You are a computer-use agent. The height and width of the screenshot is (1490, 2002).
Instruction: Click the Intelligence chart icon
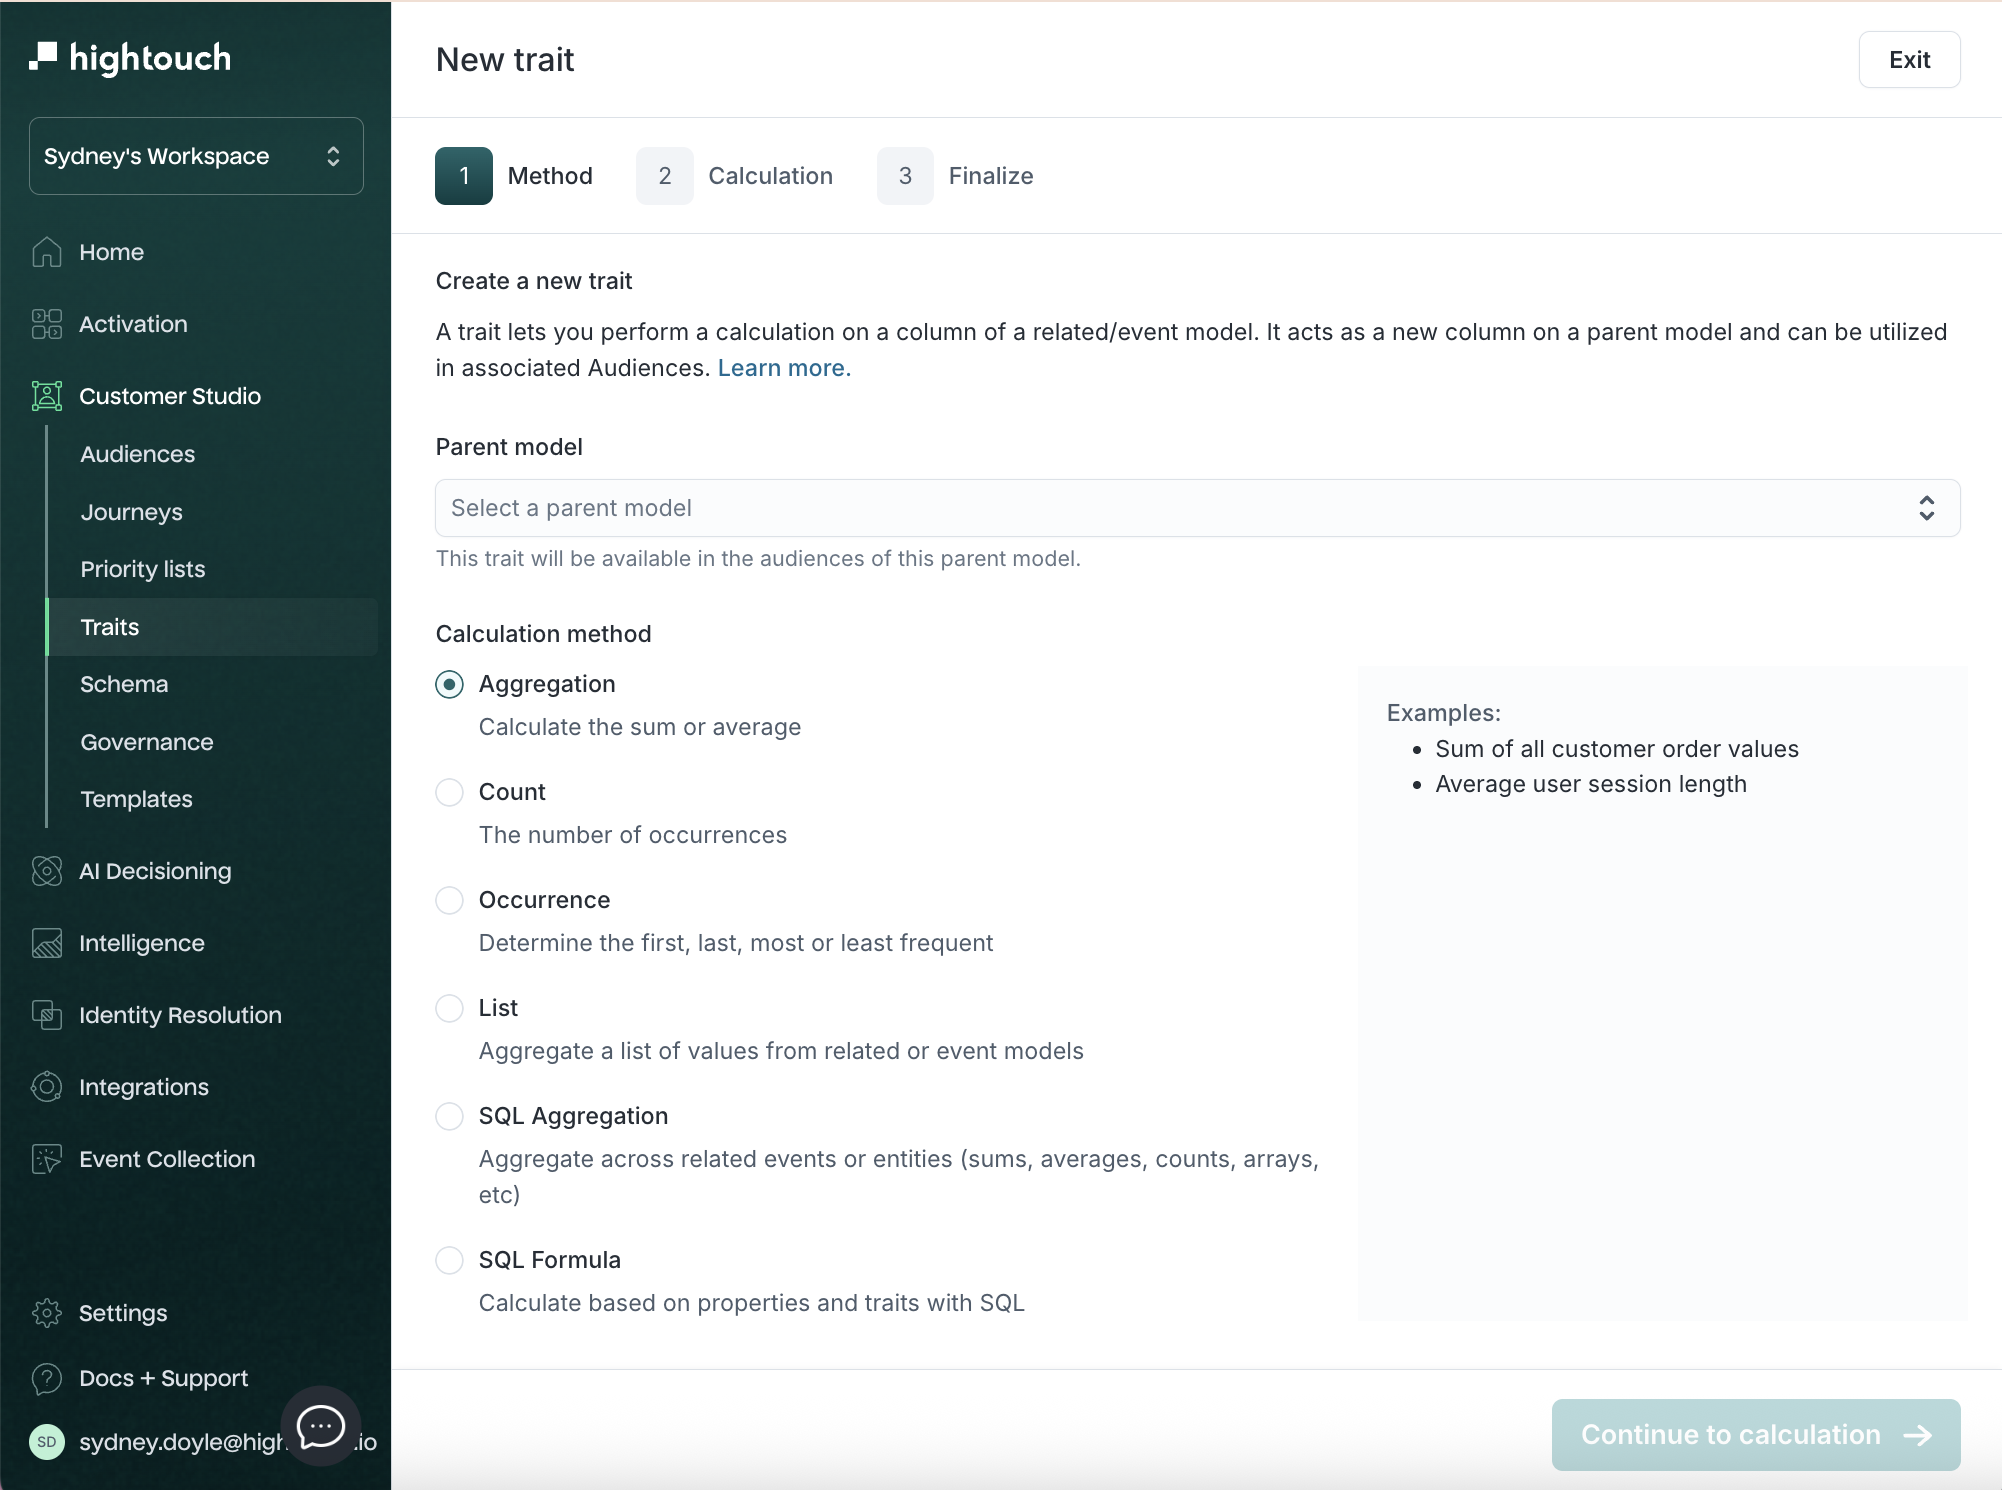click(46, 943)
